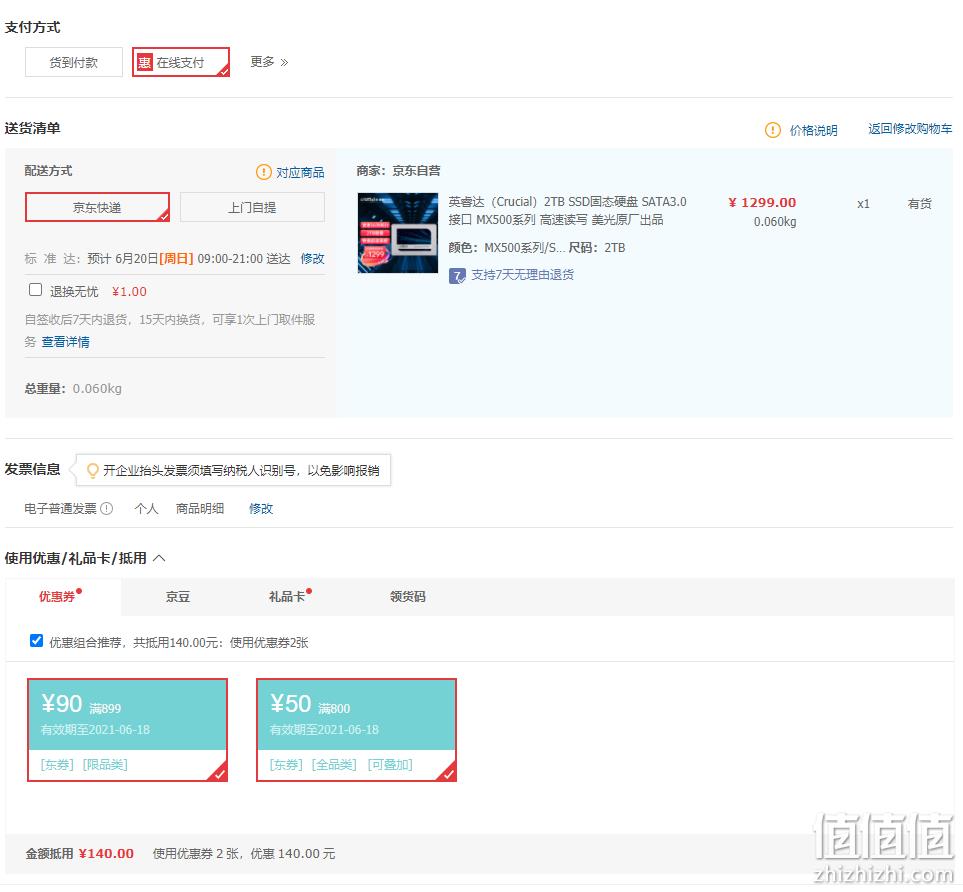The width and height of the screenshot is (963, 892).
Task: Uncheck the 优惠组合推荐 checkbox
Action: pos(36,641)
